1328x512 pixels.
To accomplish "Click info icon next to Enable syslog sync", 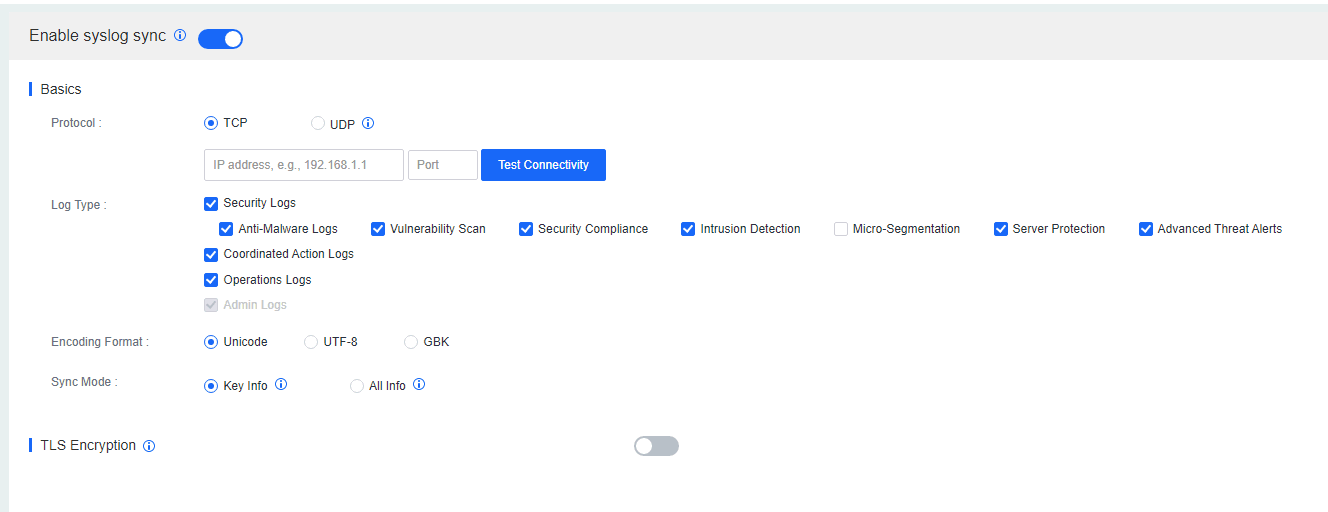I will 180,35.
